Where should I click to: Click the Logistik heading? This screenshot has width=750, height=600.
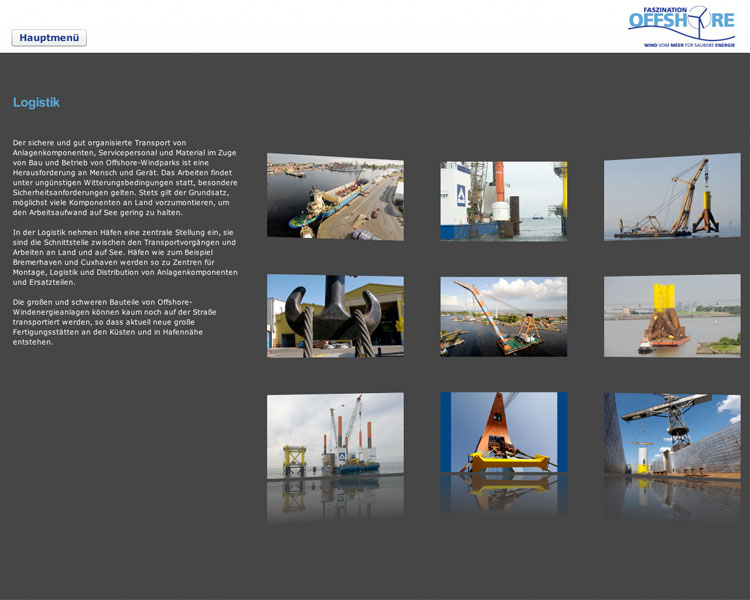point(36,102)
